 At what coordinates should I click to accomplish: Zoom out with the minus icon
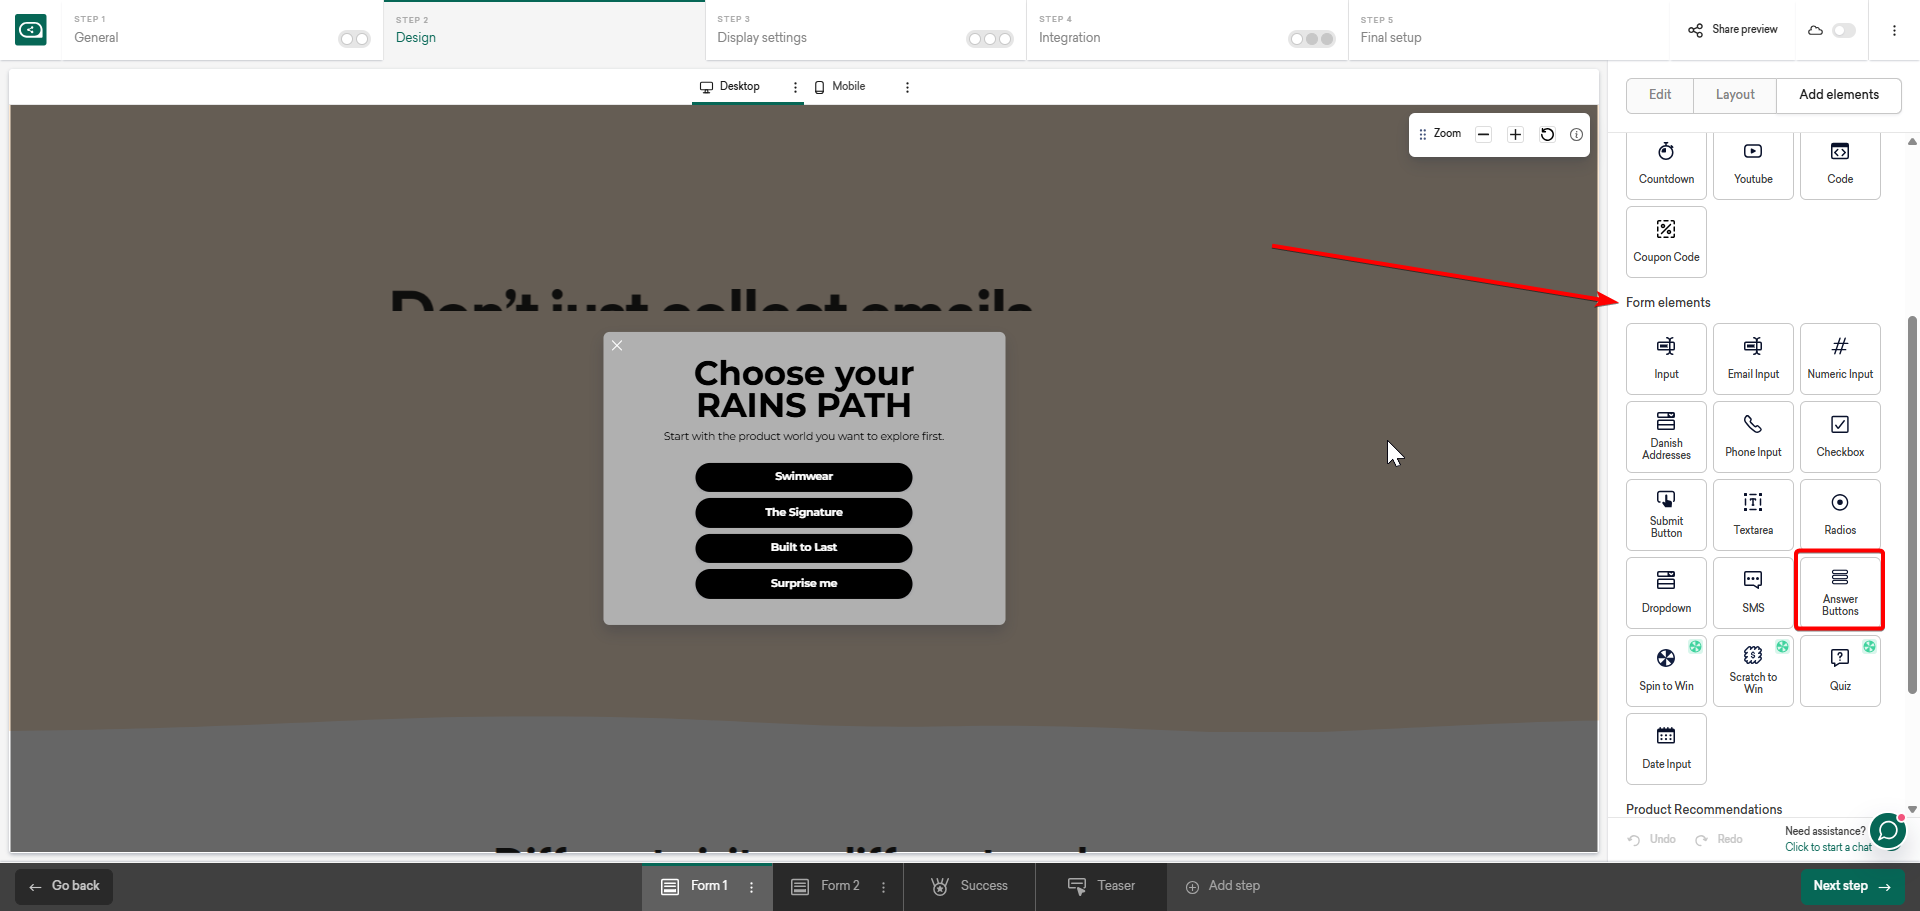coord(1484,135)
